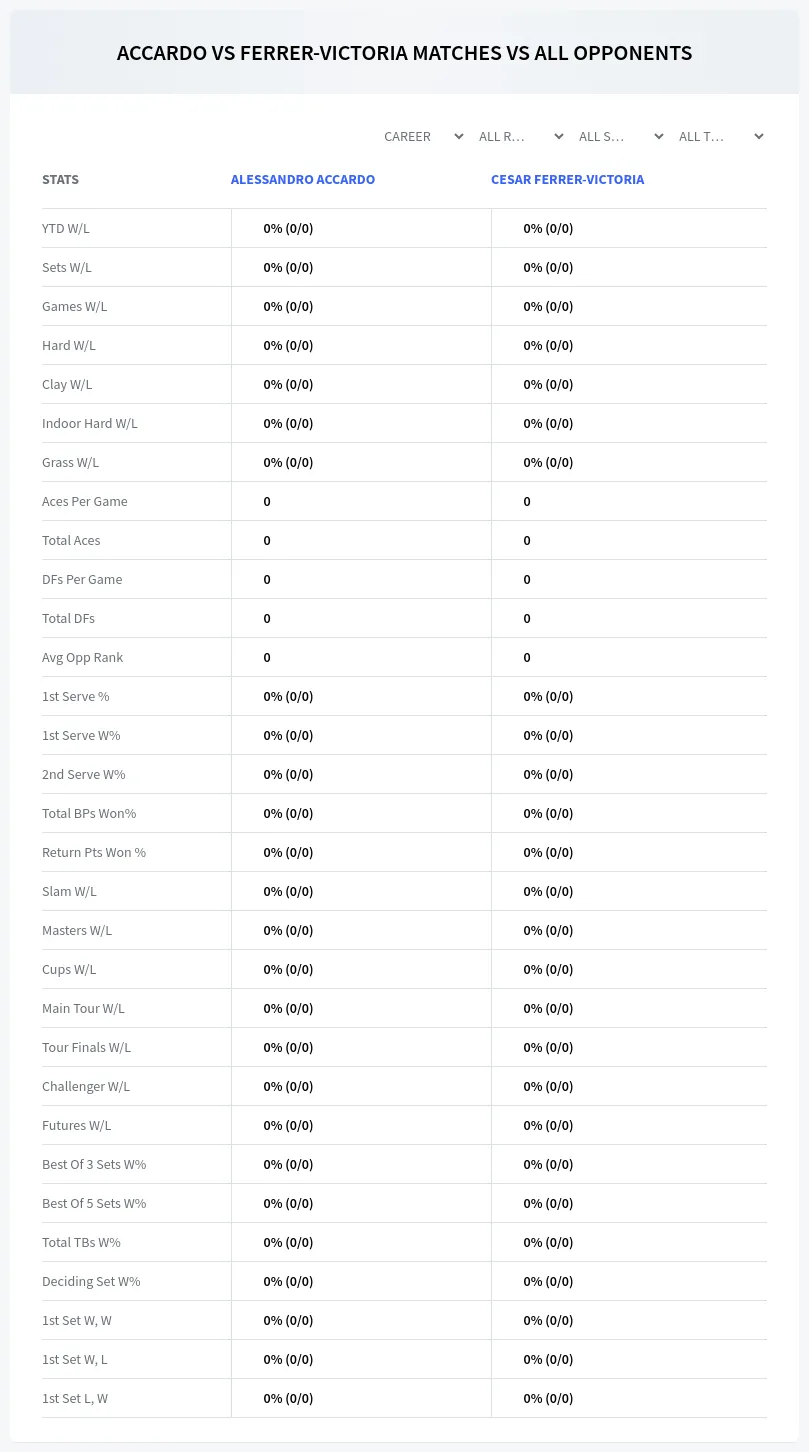Open Alessandro Accardo player link
The height and width of the screenshot is (1452, 809).
(303, 180)
